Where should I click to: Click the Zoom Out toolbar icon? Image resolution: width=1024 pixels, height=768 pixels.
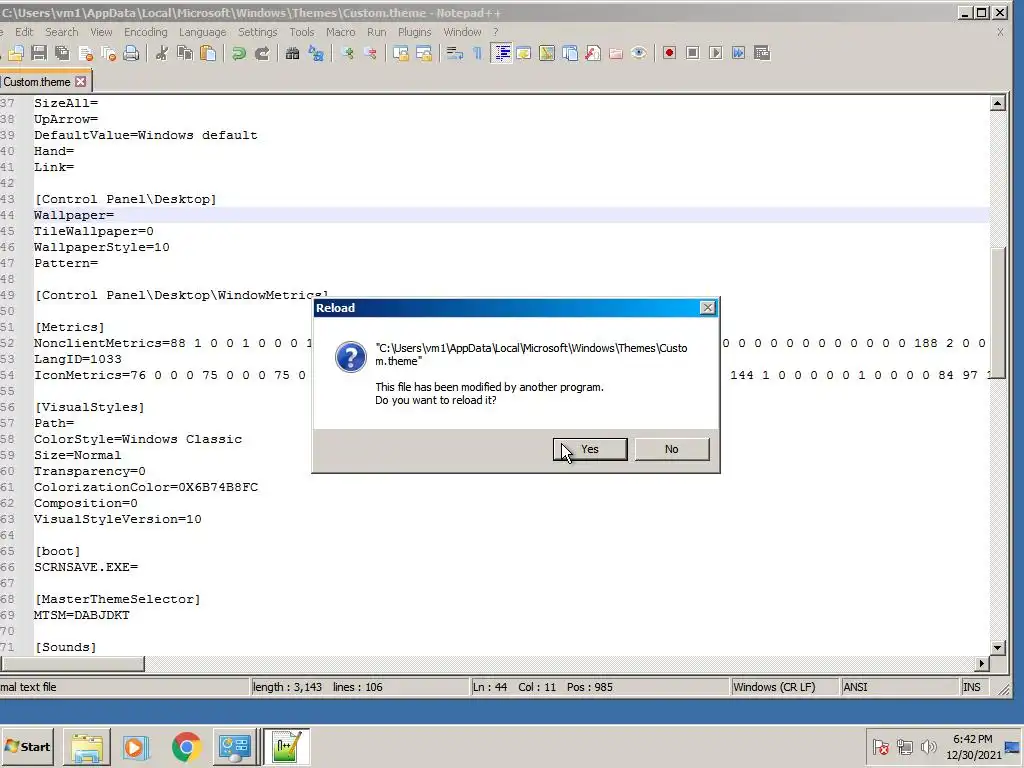coord(370,54)
